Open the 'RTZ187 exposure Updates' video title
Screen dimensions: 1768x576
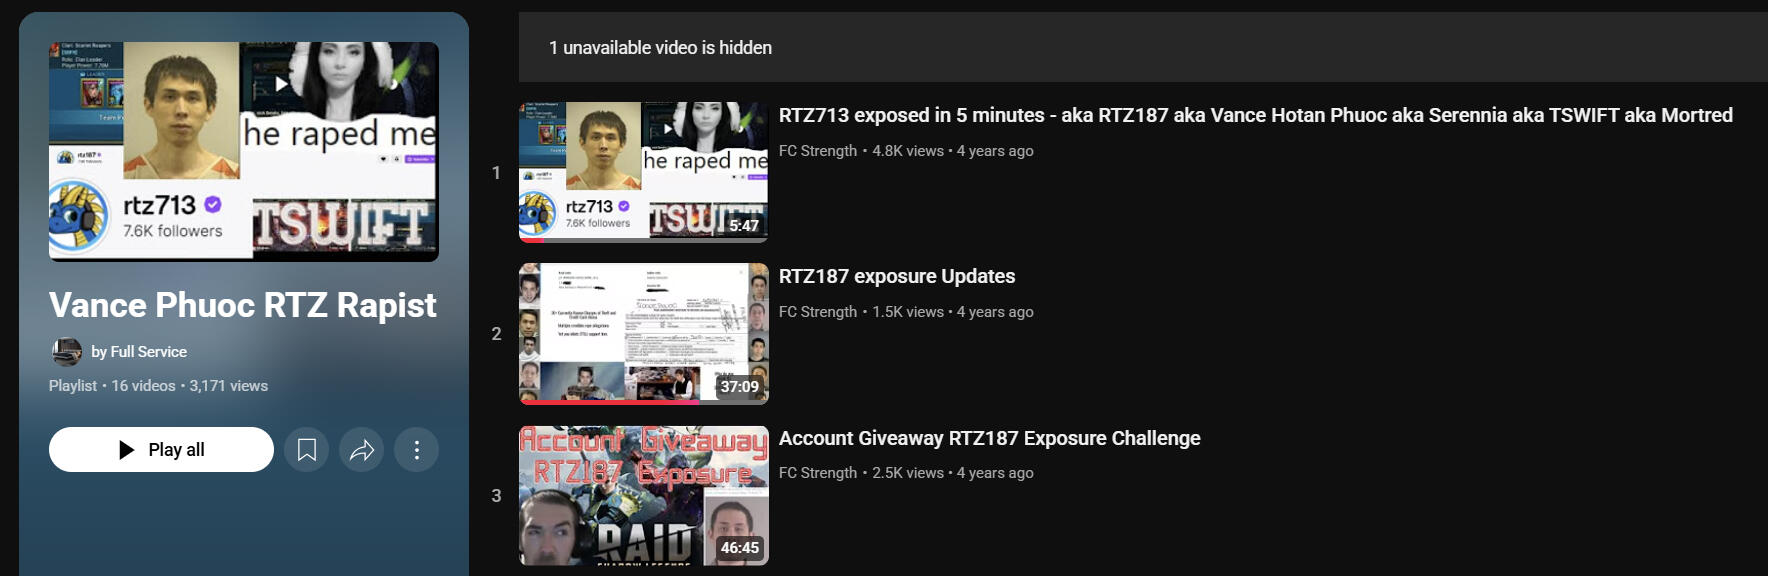(897, 276)
